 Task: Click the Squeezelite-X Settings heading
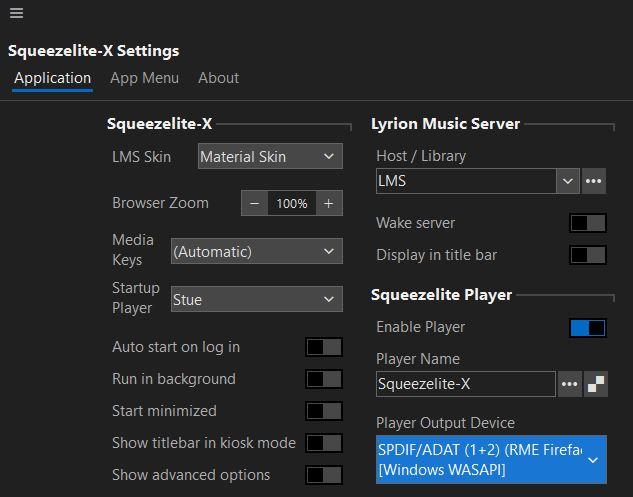tap(94, 51)
